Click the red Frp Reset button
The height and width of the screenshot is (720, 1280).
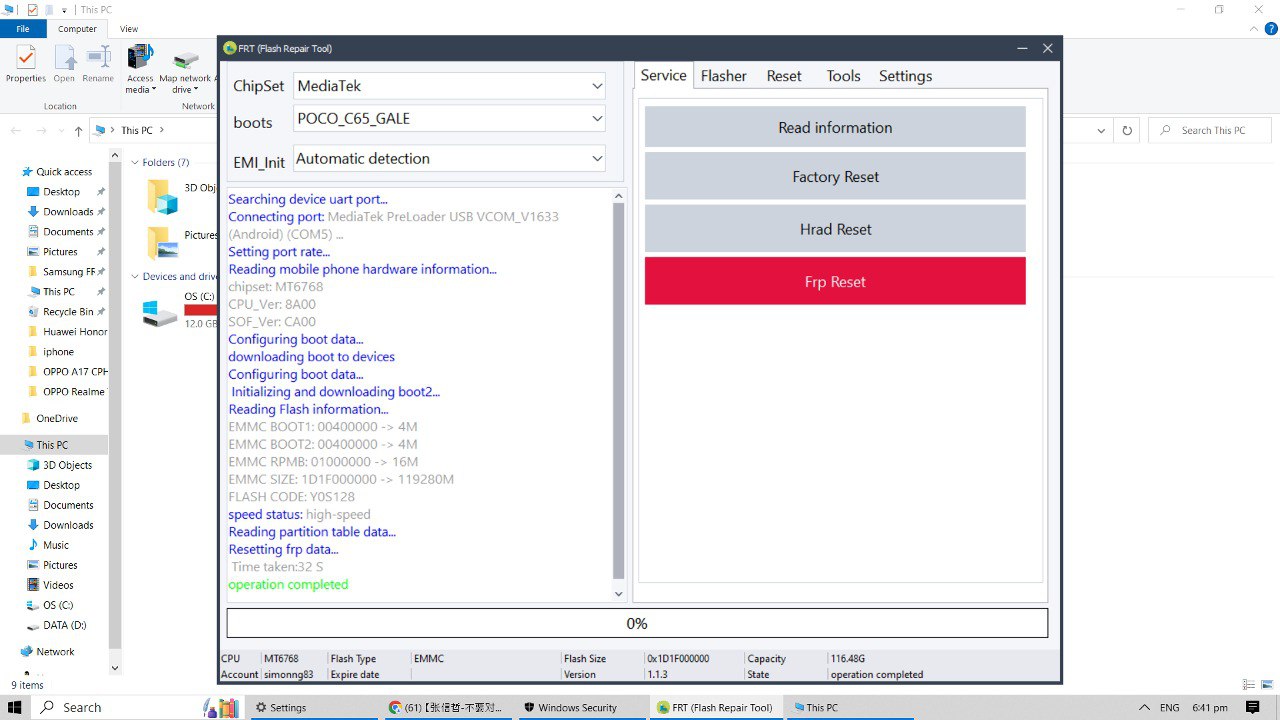[835, 281]
